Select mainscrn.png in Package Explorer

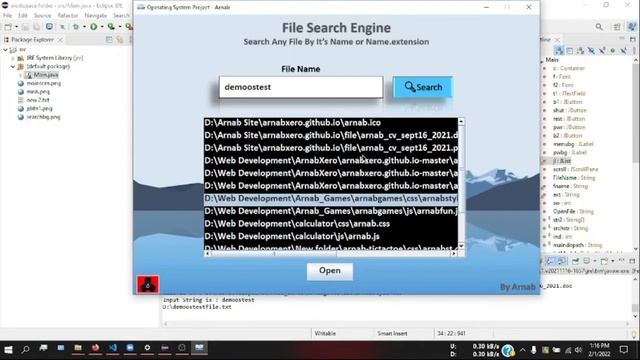tap(39, 83)
